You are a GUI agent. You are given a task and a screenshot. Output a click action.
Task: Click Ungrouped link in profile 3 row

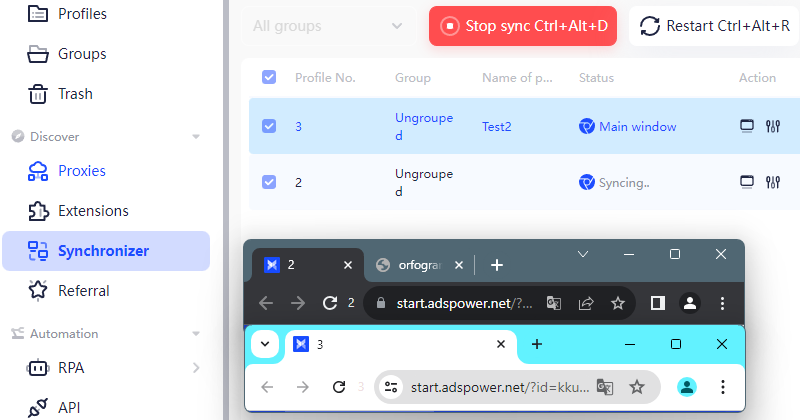click(x=423, y=127)
